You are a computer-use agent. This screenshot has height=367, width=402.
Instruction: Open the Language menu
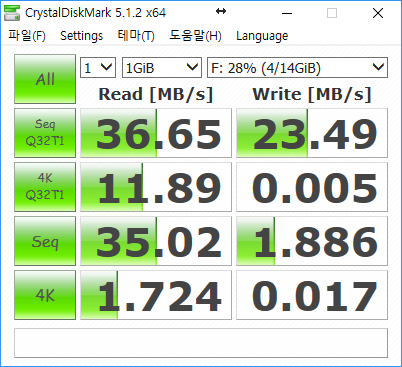point(262,36)
